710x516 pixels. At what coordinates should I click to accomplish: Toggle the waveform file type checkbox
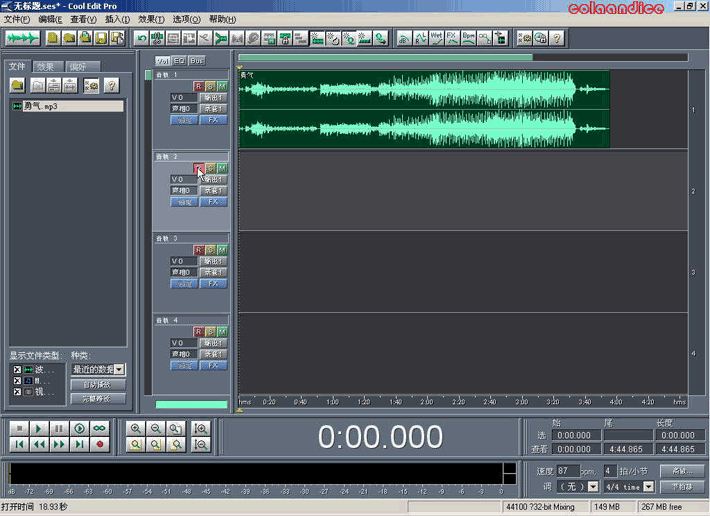click(17, 370)
